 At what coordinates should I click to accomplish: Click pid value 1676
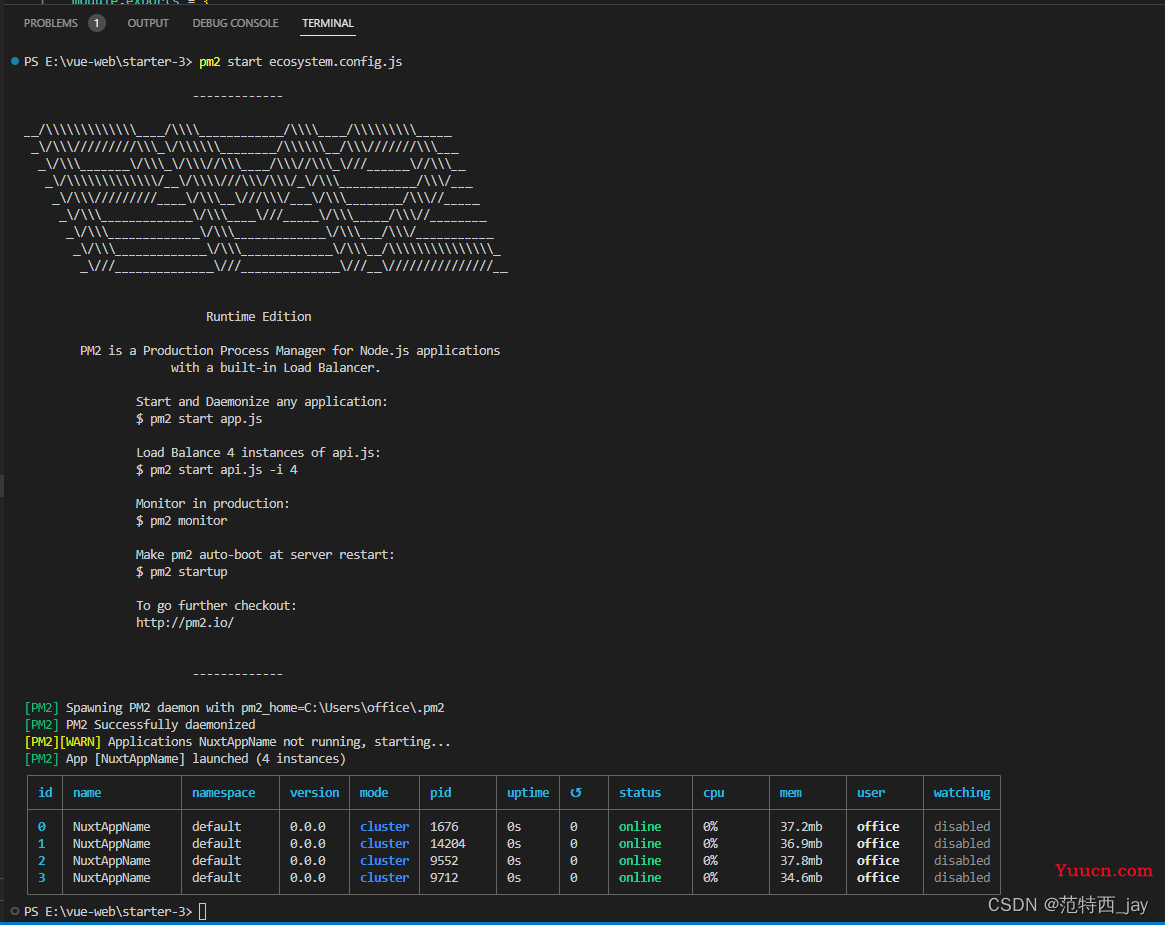point(444,826)
